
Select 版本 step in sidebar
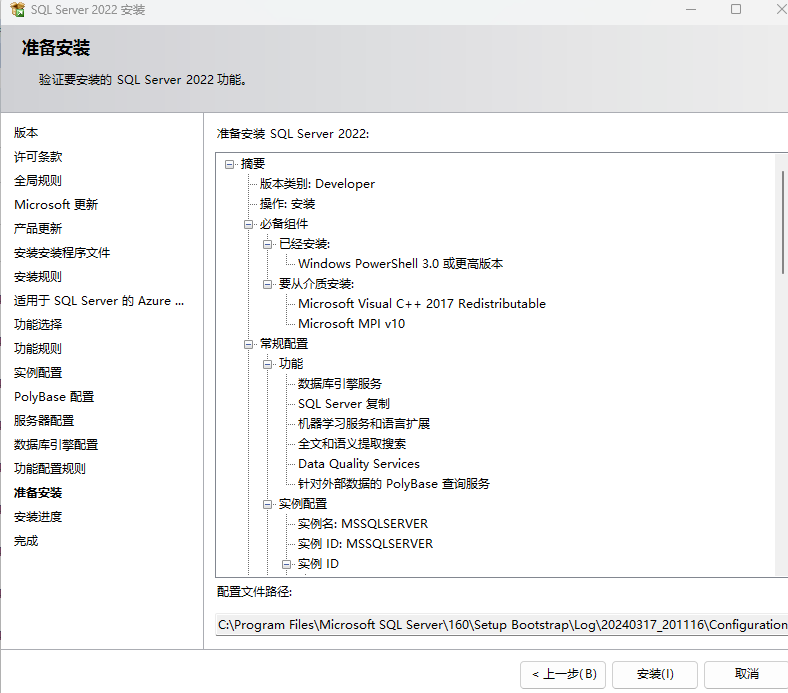tap(26, 133)
